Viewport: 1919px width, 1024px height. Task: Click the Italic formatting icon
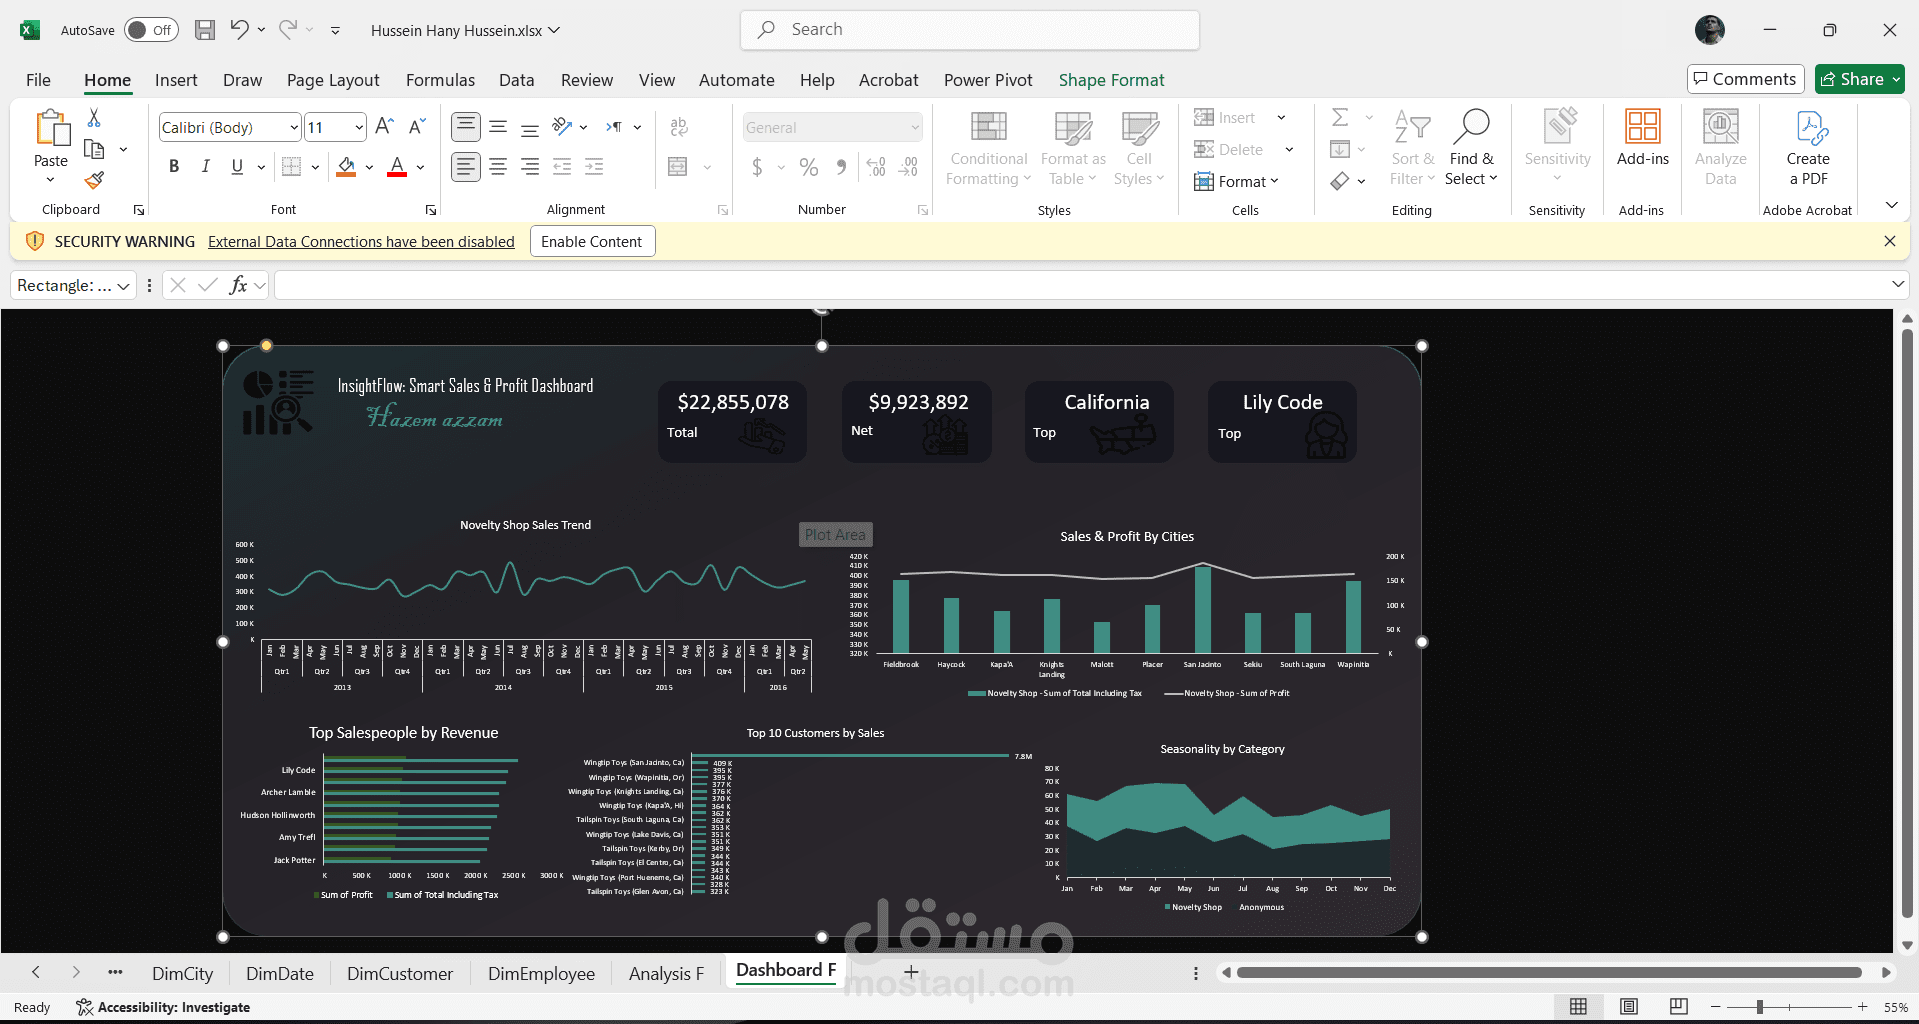pyautogui.click(x=205, y=167)
